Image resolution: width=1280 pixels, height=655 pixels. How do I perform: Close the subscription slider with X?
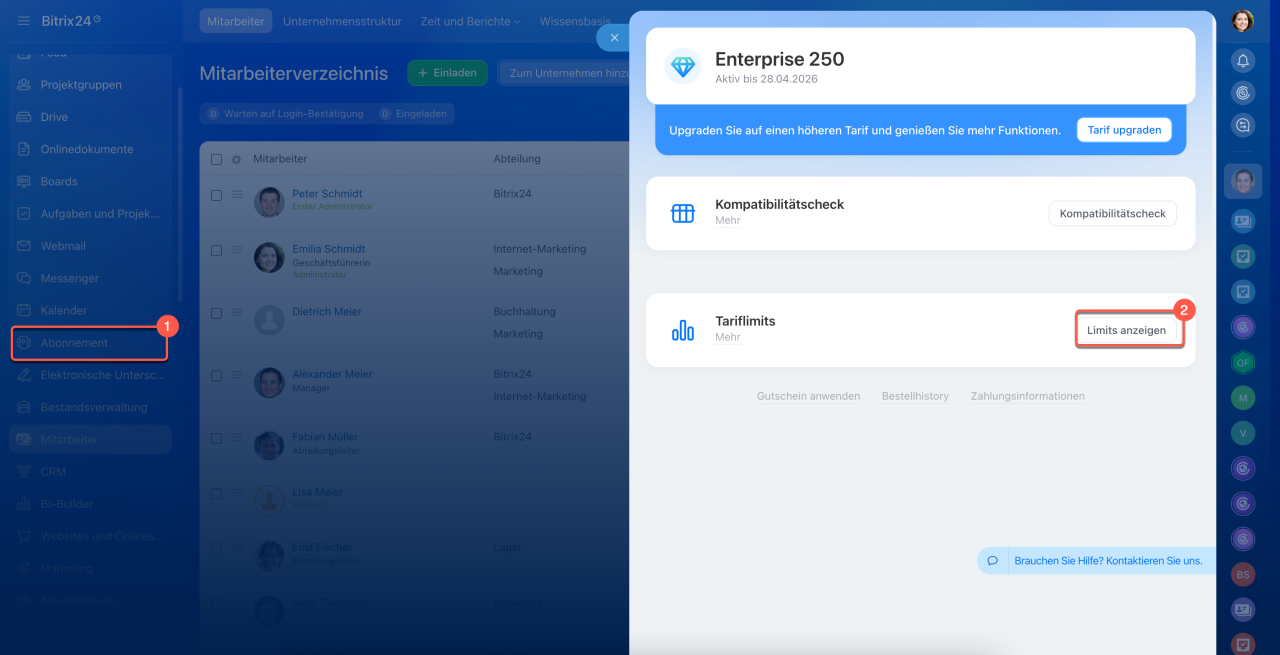click(x=614, y=38)
